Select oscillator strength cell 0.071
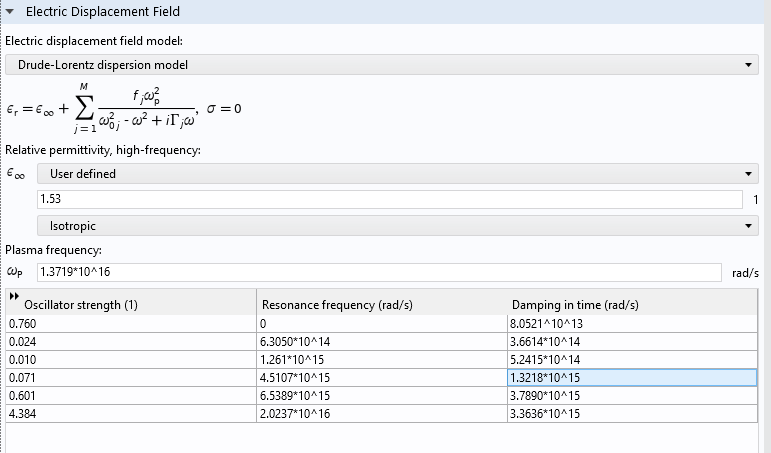The width and height of the screenshot is (771, 453). [130, 377]
